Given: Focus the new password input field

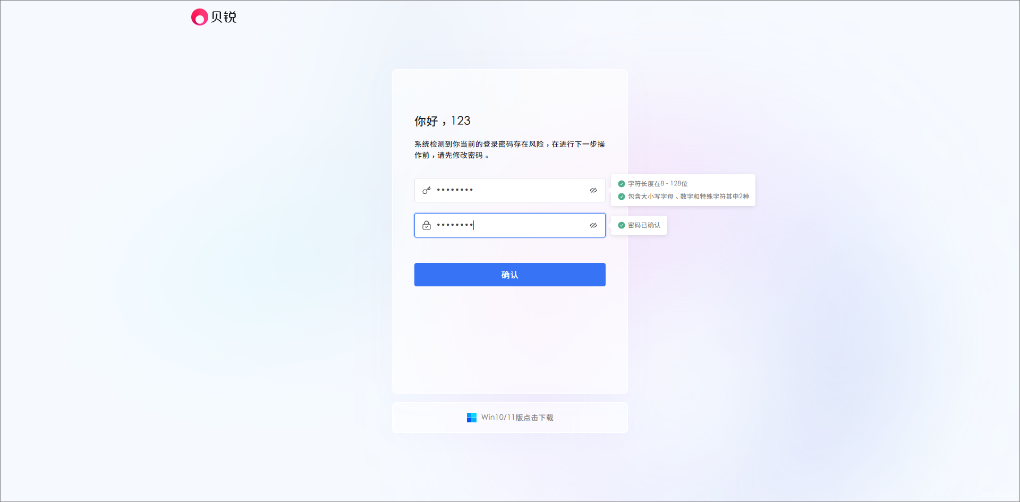Looking at the screenshot, I should 510,190.
